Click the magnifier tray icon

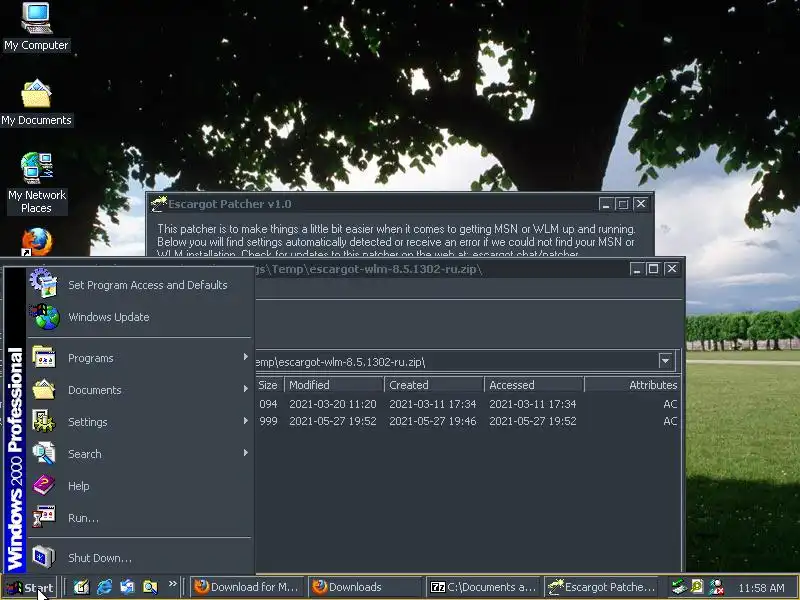697,587
